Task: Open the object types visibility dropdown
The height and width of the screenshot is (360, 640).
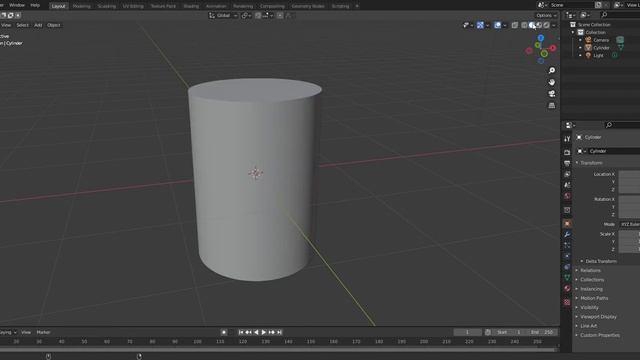Action: pyautogui.click(x=468, y=25)
